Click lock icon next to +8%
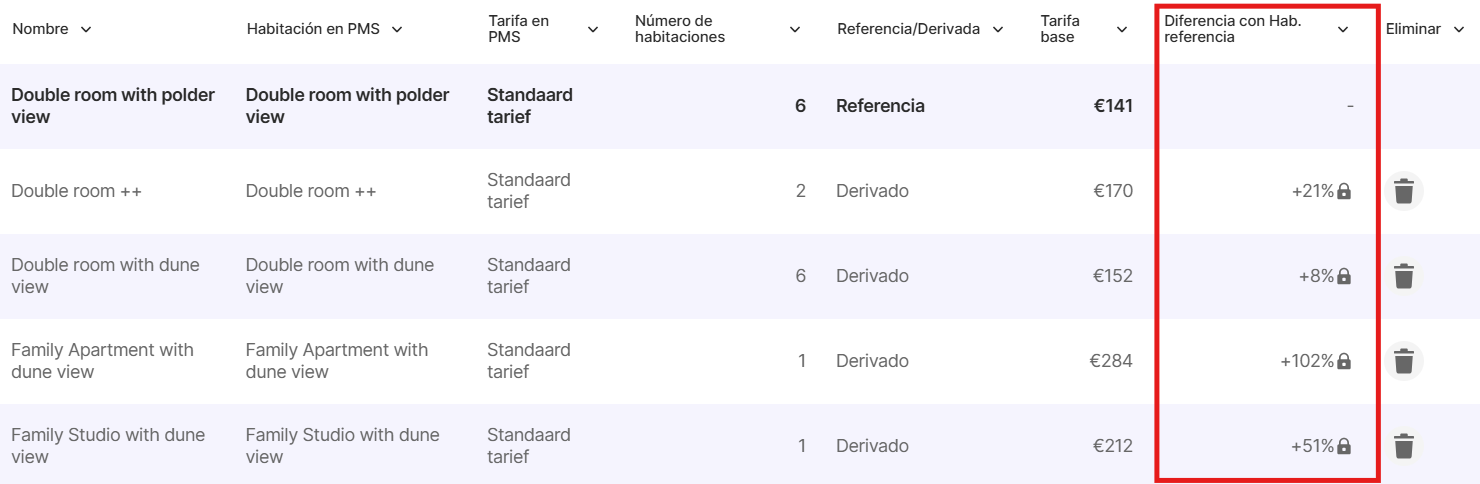Viewport: 1480px width, 484px height. [x=1344, y=276]
